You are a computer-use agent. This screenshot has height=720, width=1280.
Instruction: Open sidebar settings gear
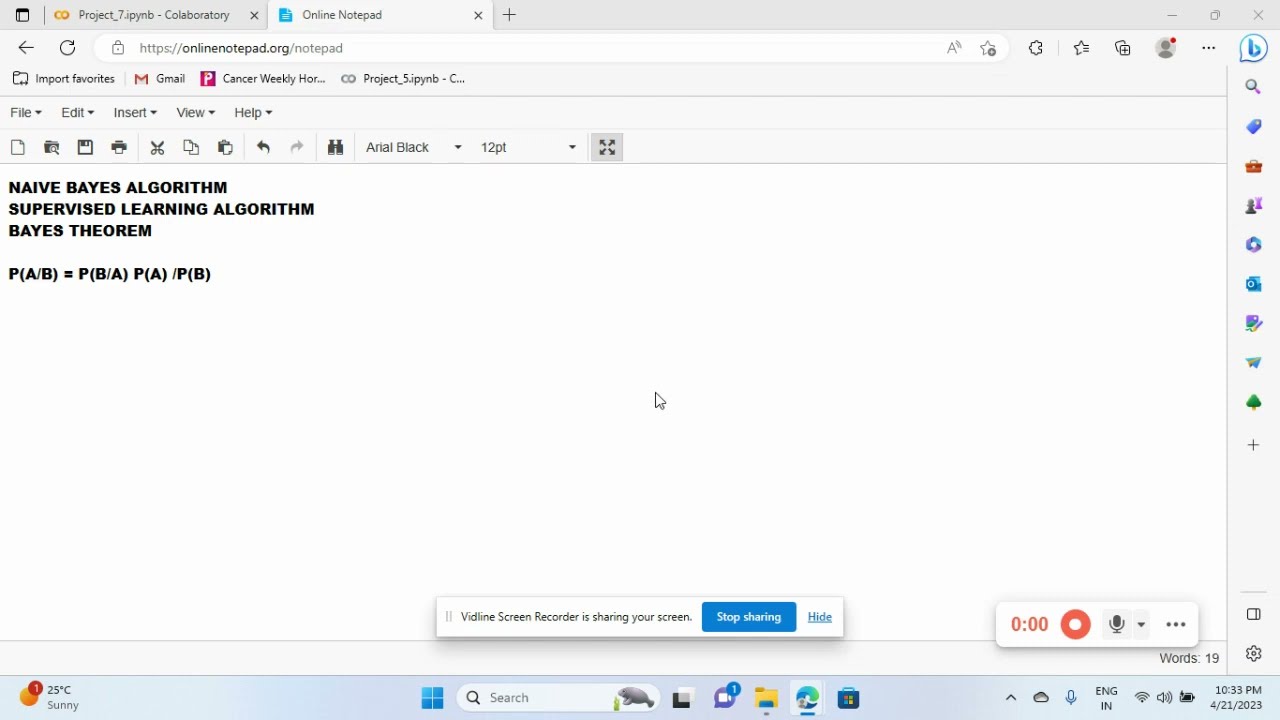tap(1253, 653)
